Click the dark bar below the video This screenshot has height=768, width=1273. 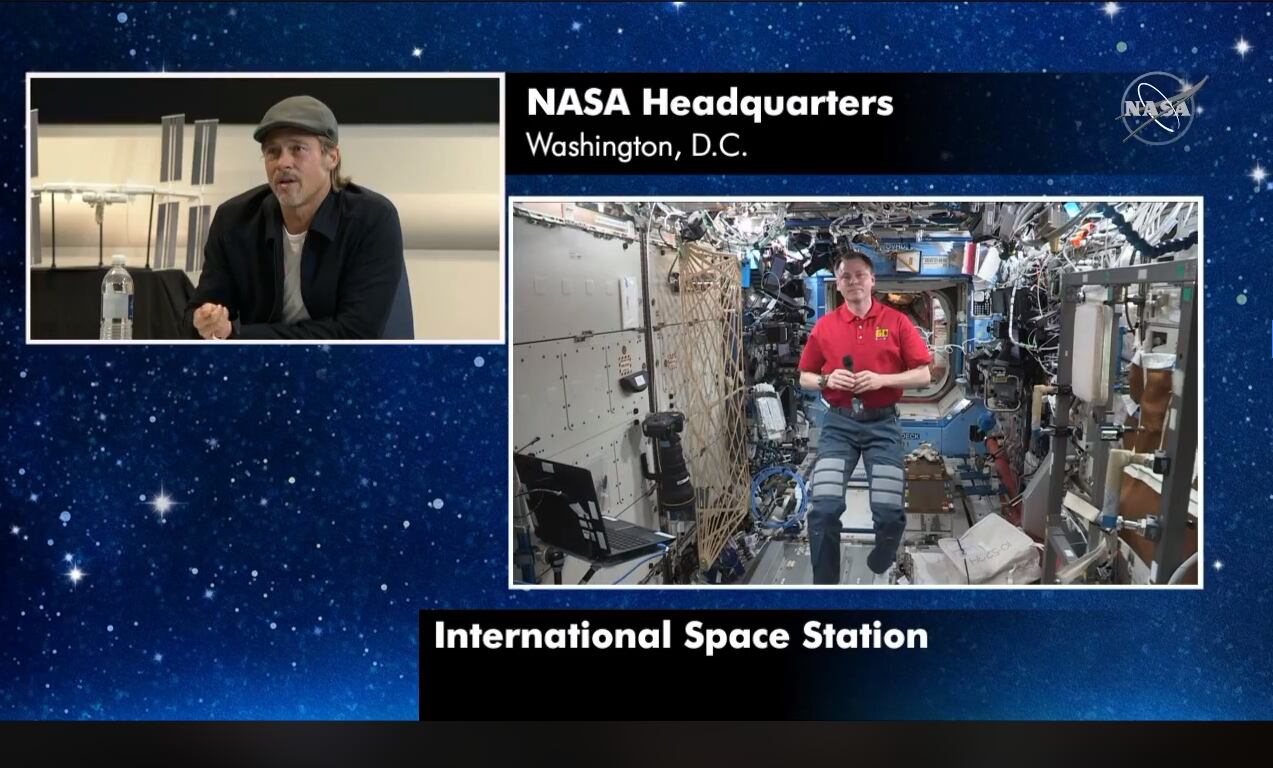[636, 744]
